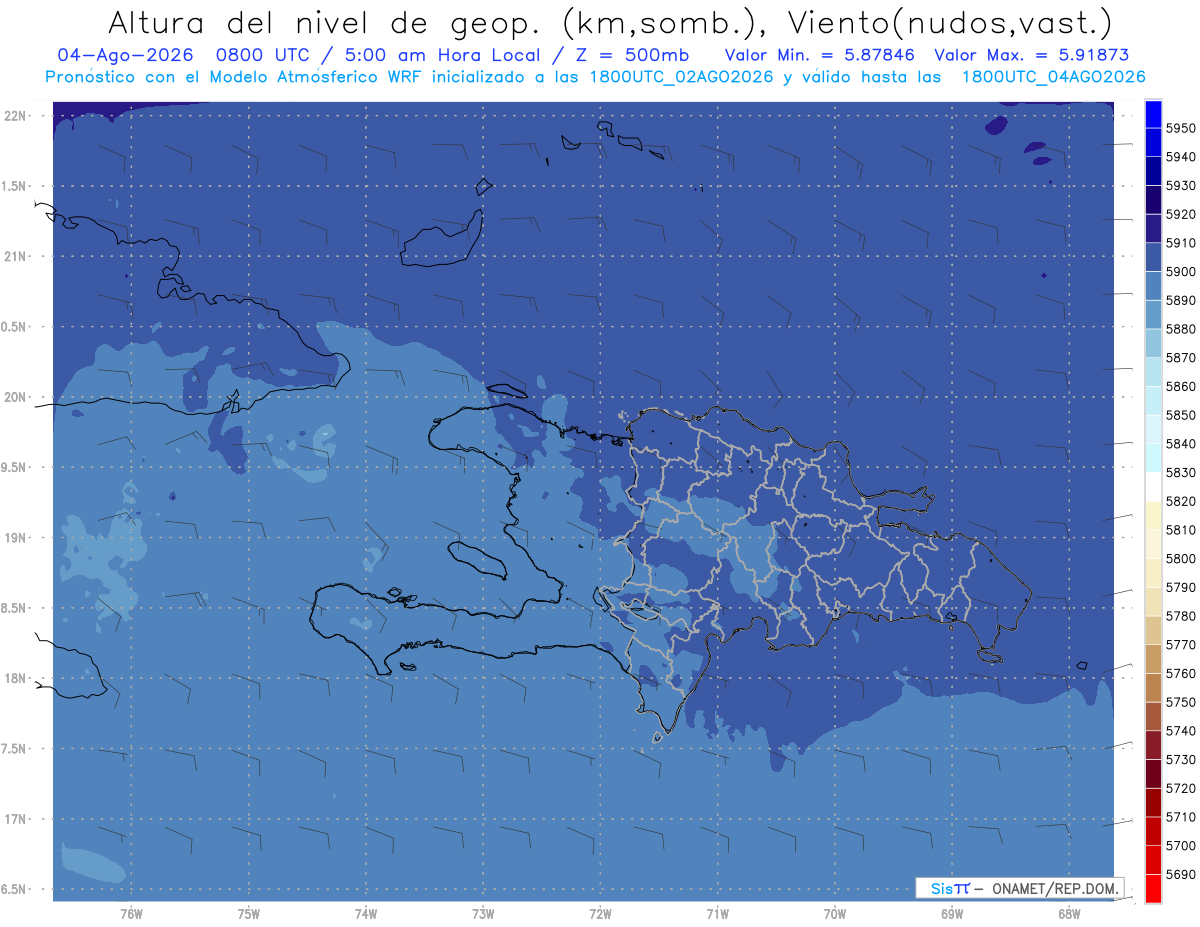
Task: Click the chart title 'Altura del nivel de geop.'
Action: 327,22
